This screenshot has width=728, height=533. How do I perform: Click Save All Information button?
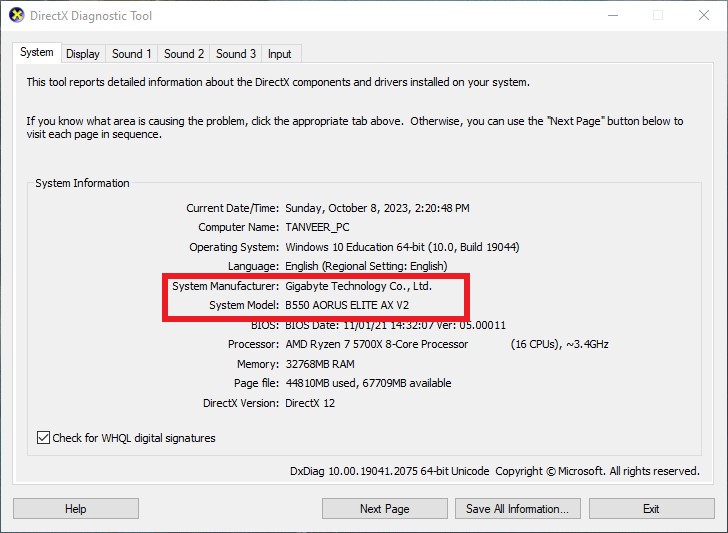pos(518,508)
